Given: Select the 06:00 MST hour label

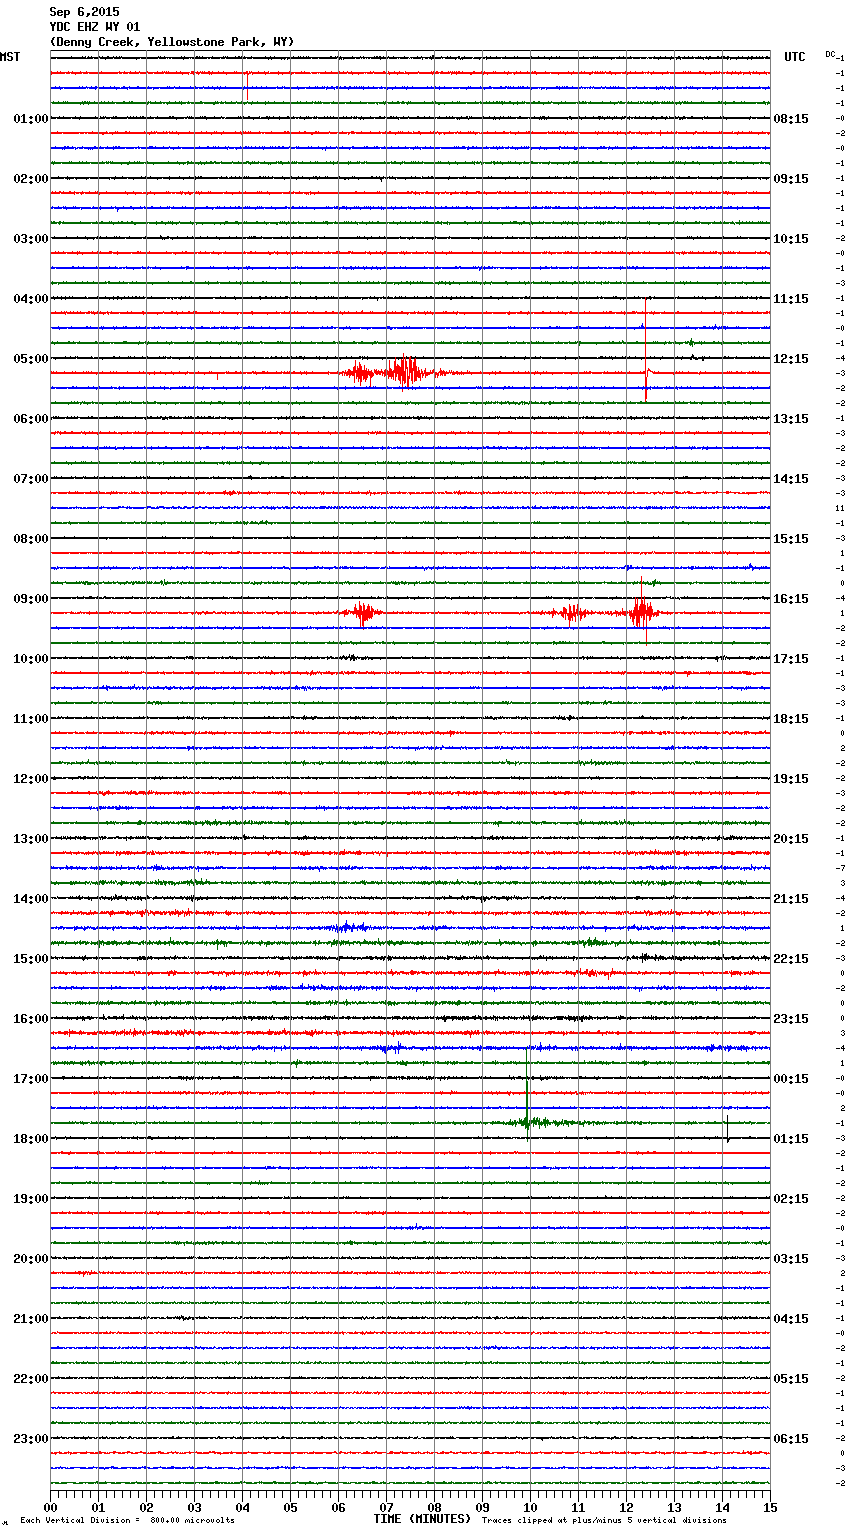Looking at the screenshot, I should coord(30,419).
